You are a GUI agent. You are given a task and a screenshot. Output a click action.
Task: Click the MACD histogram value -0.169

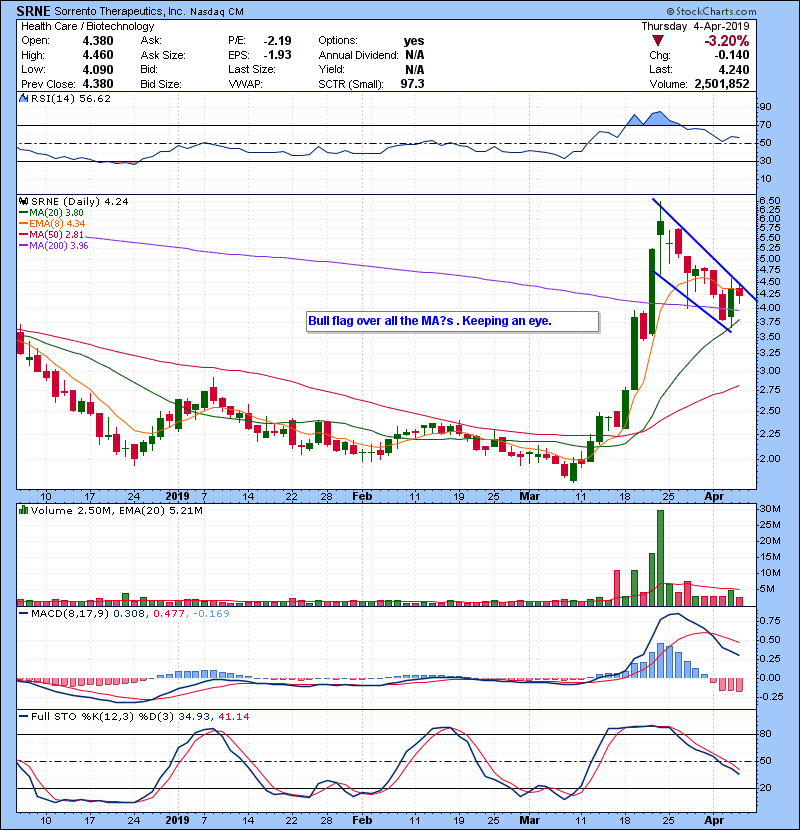[x=211, y=614]
